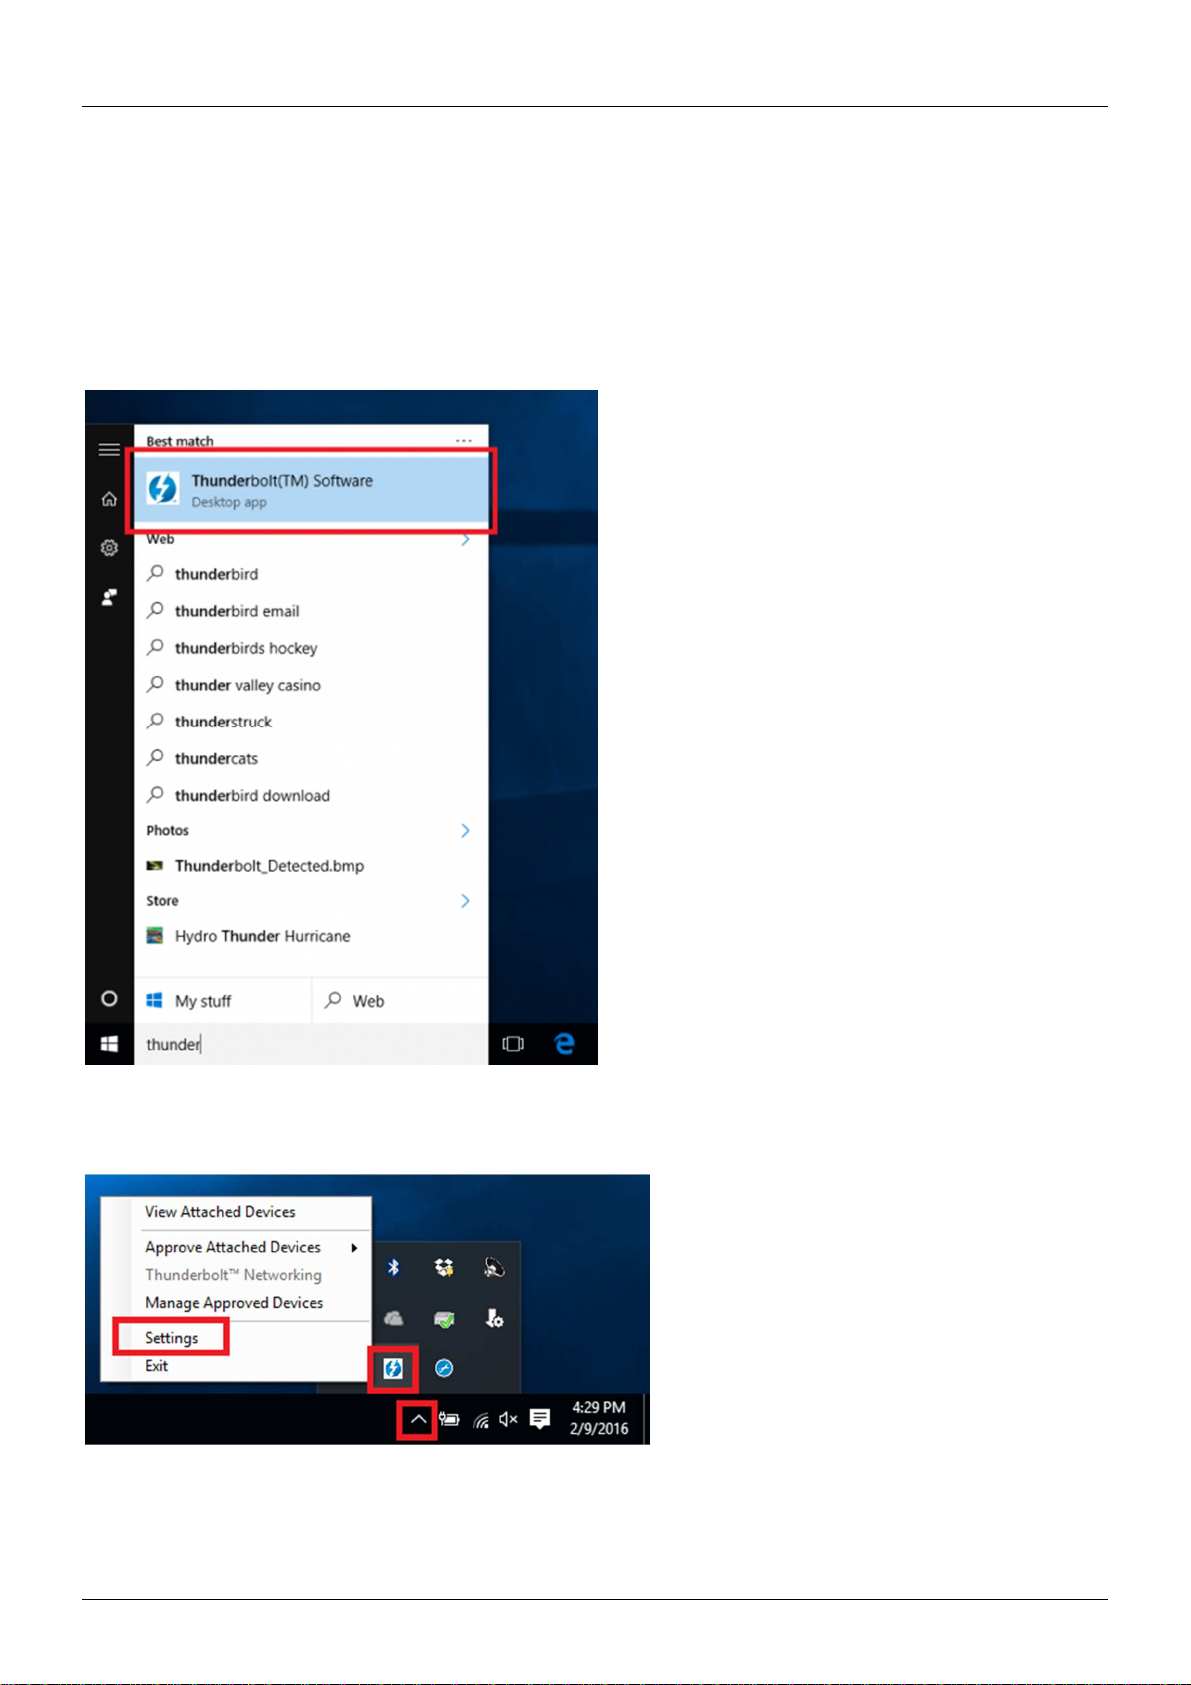Click the feedback person icon in sidebar
Viewport: 1191px width, 1685px height.
(109, 597)
